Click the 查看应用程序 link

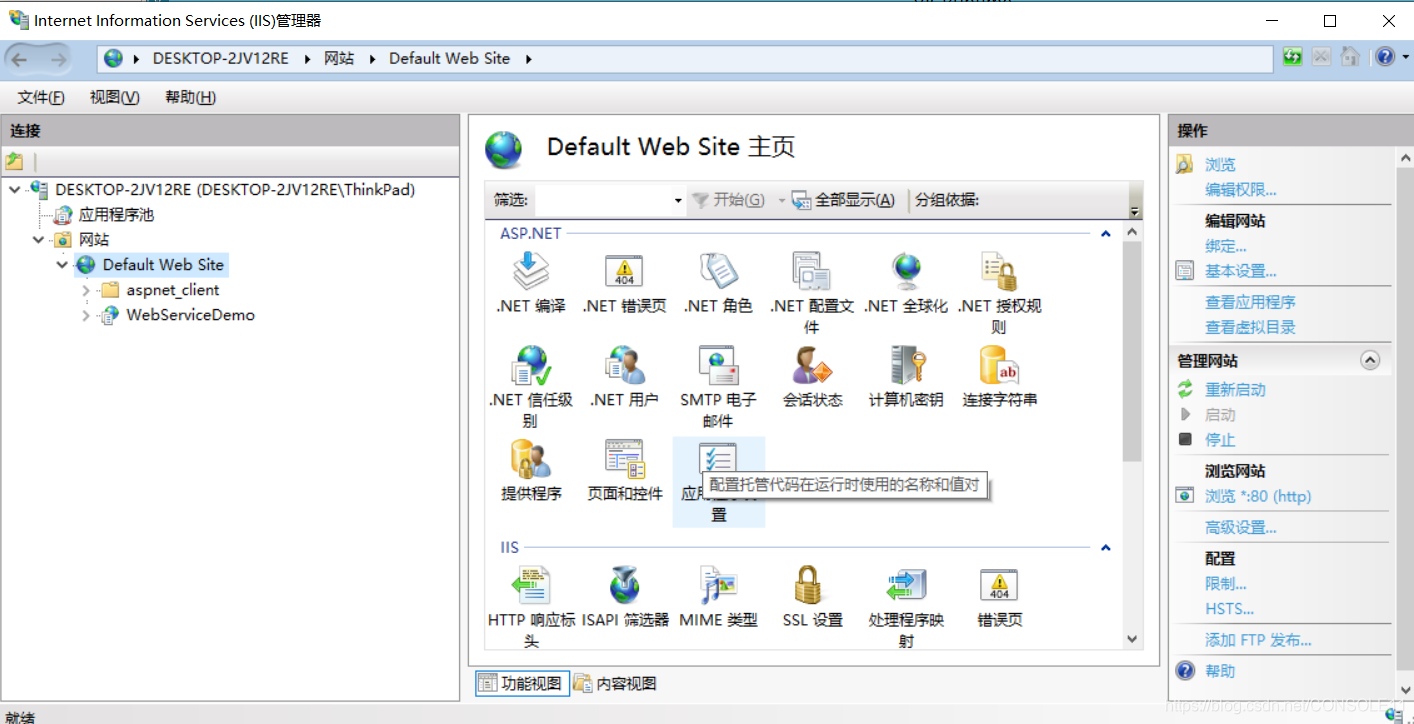[1250, 302]
